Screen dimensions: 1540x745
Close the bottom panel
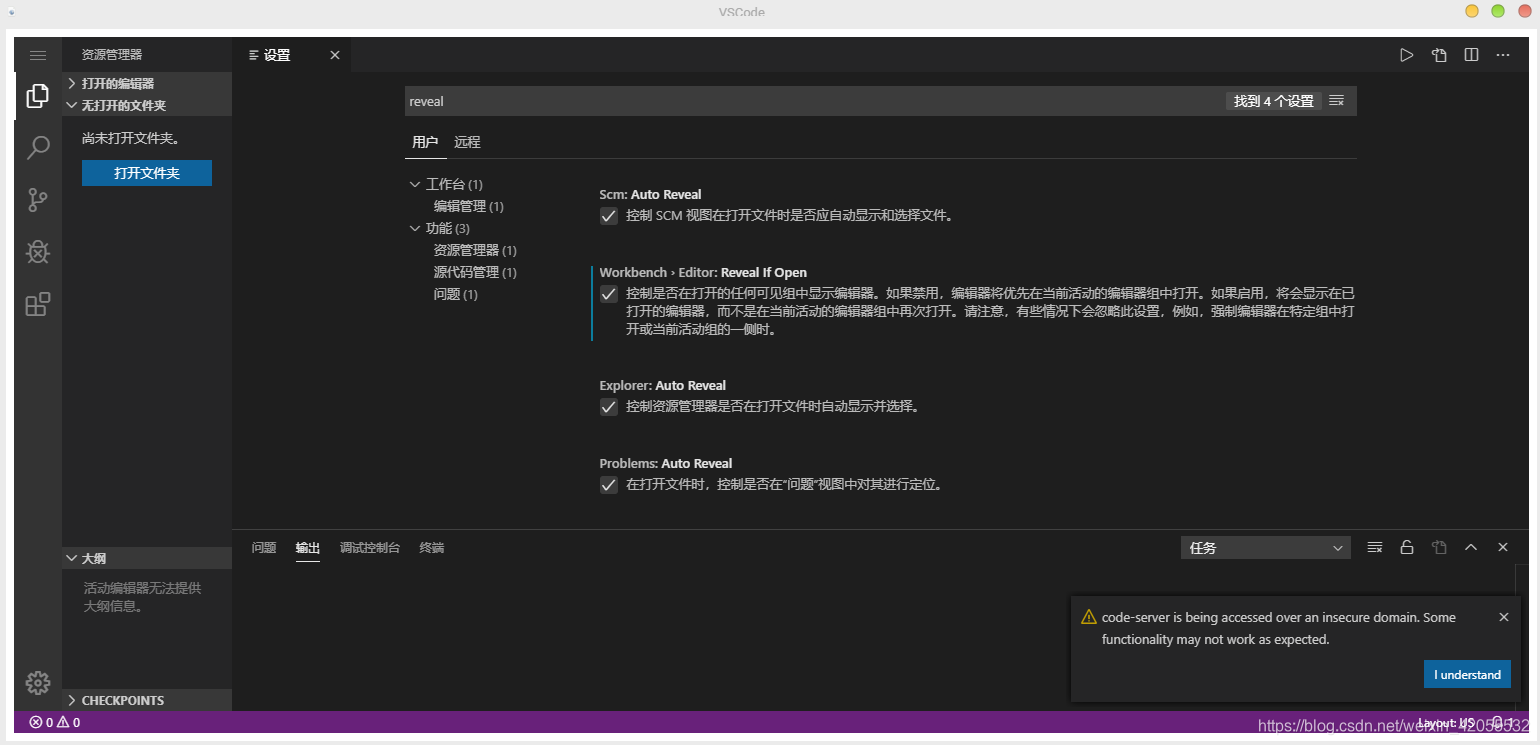point(1503,547)
